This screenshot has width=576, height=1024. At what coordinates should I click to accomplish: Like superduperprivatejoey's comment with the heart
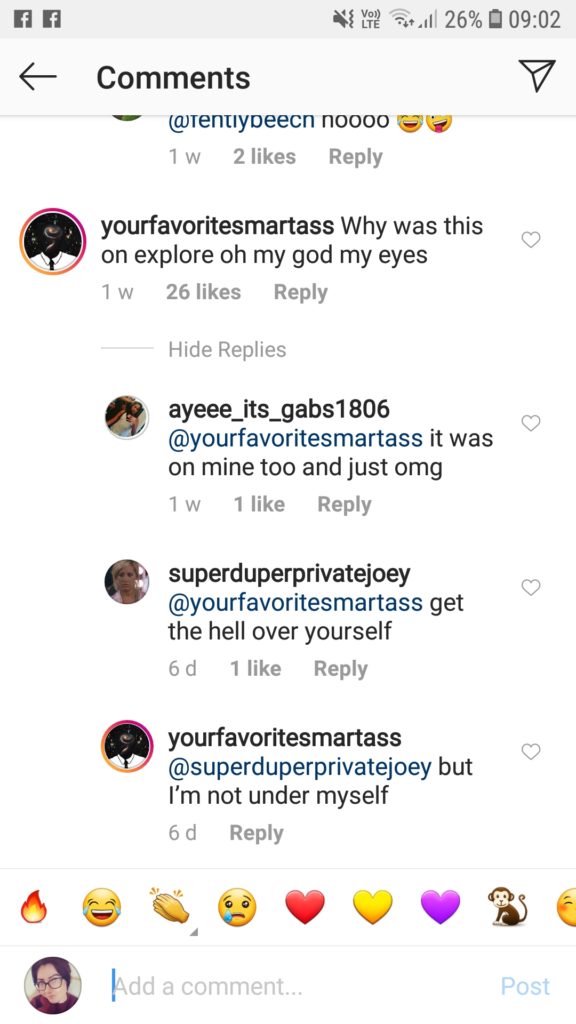(531, 588)
